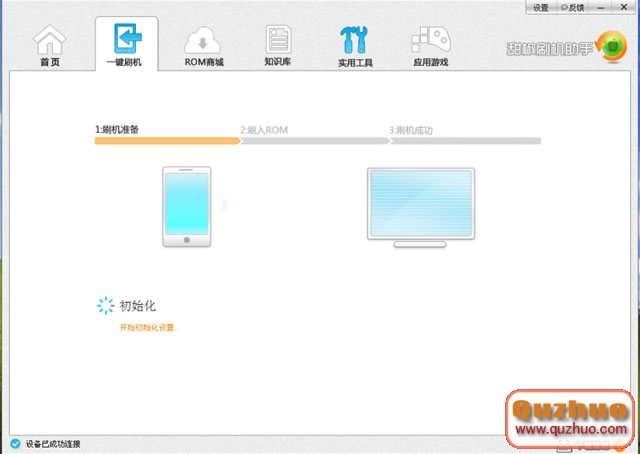Viewport: 640px width, 454px height.
Task: Click the 一键刷机 tab label
Action: 124,62
